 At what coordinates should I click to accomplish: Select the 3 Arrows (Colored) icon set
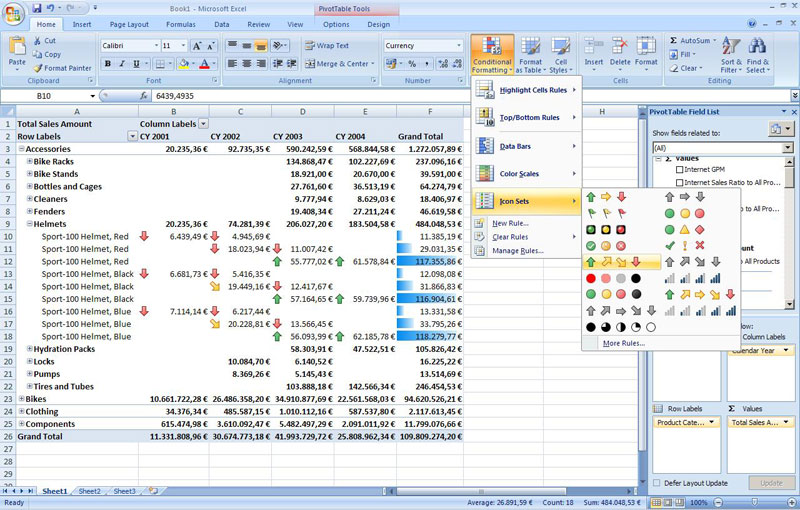[x=606, y=197]
